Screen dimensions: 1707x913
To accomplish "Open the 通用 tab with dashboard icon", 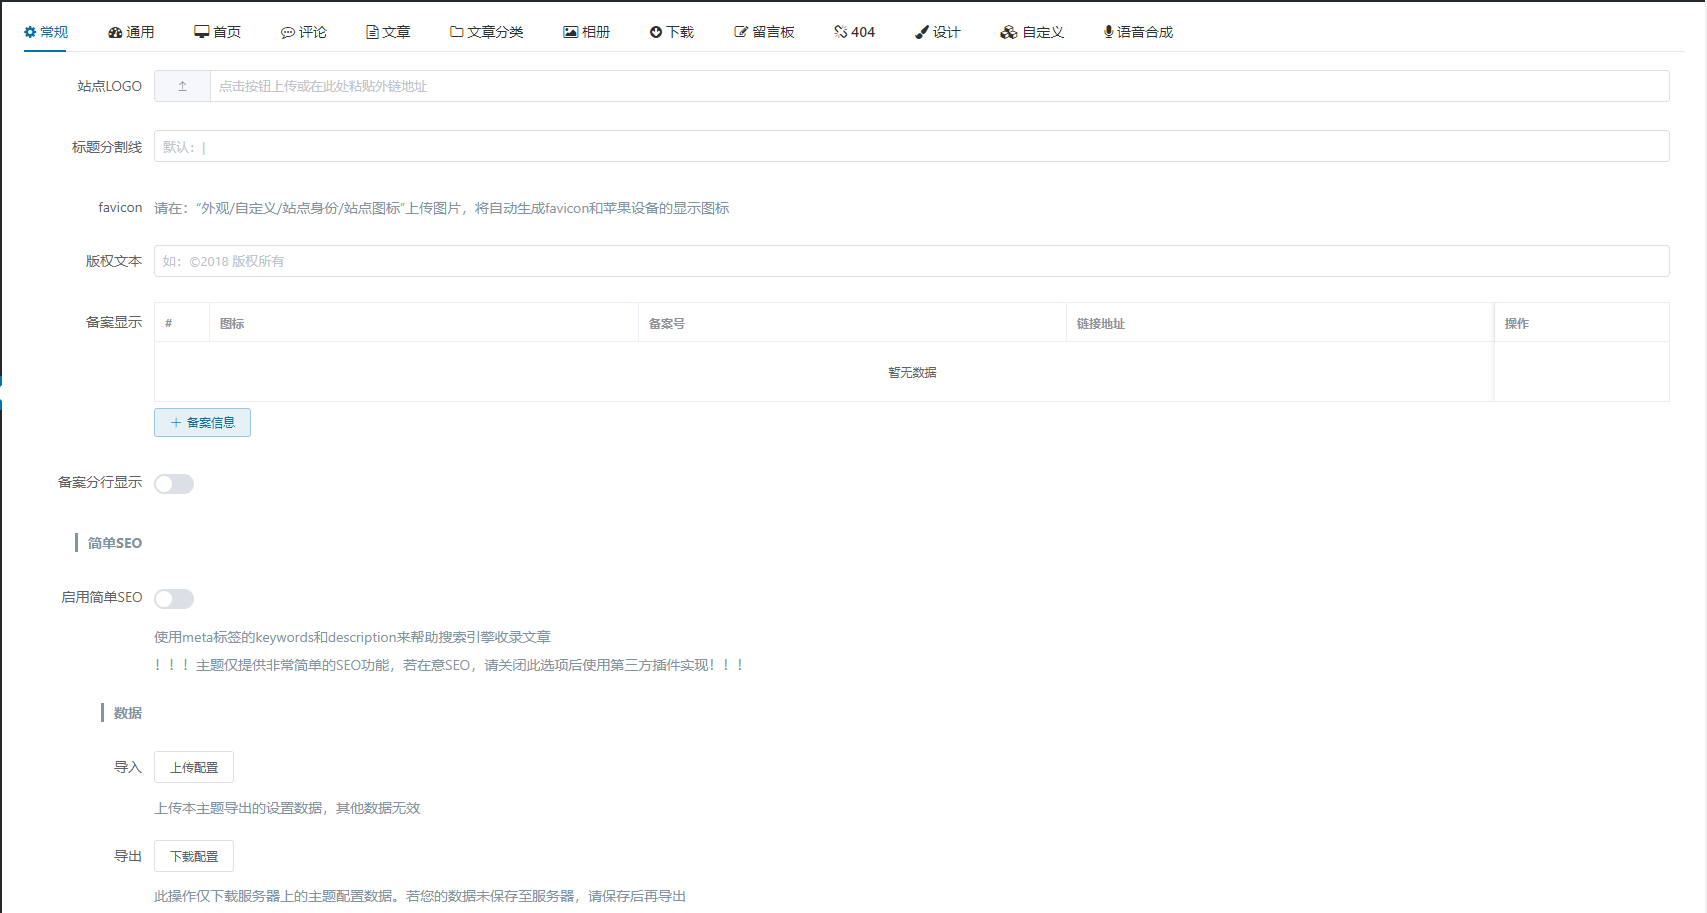I will click(x=131, y=32).
